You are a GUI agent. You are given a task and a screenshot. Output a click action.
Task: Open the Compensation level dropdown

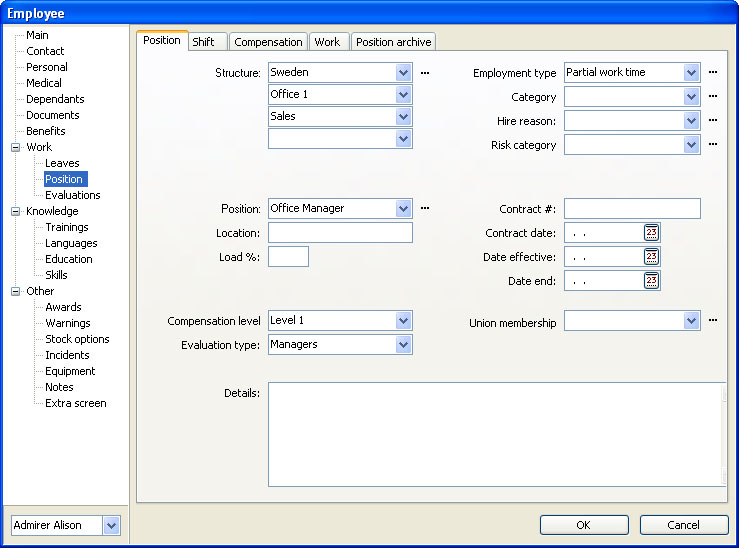tap(403, 321)
